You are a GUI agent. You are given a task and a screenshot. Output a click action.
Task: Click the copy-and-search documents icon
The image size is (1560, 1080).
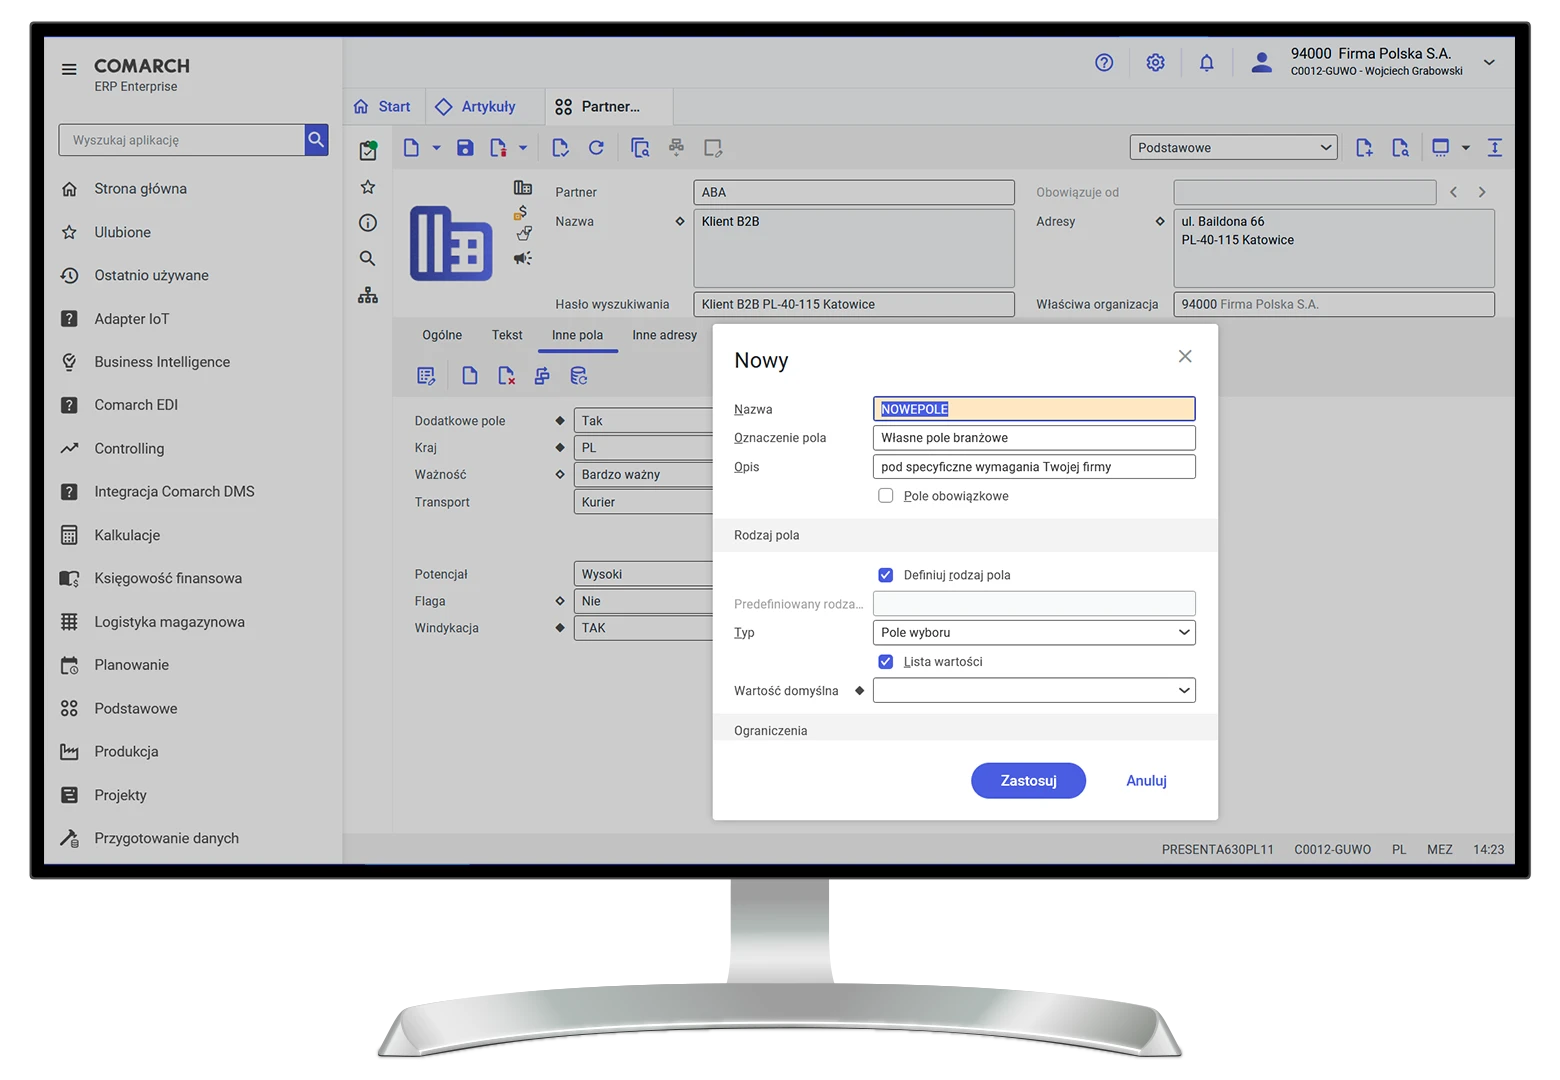(x=641, y=148)
